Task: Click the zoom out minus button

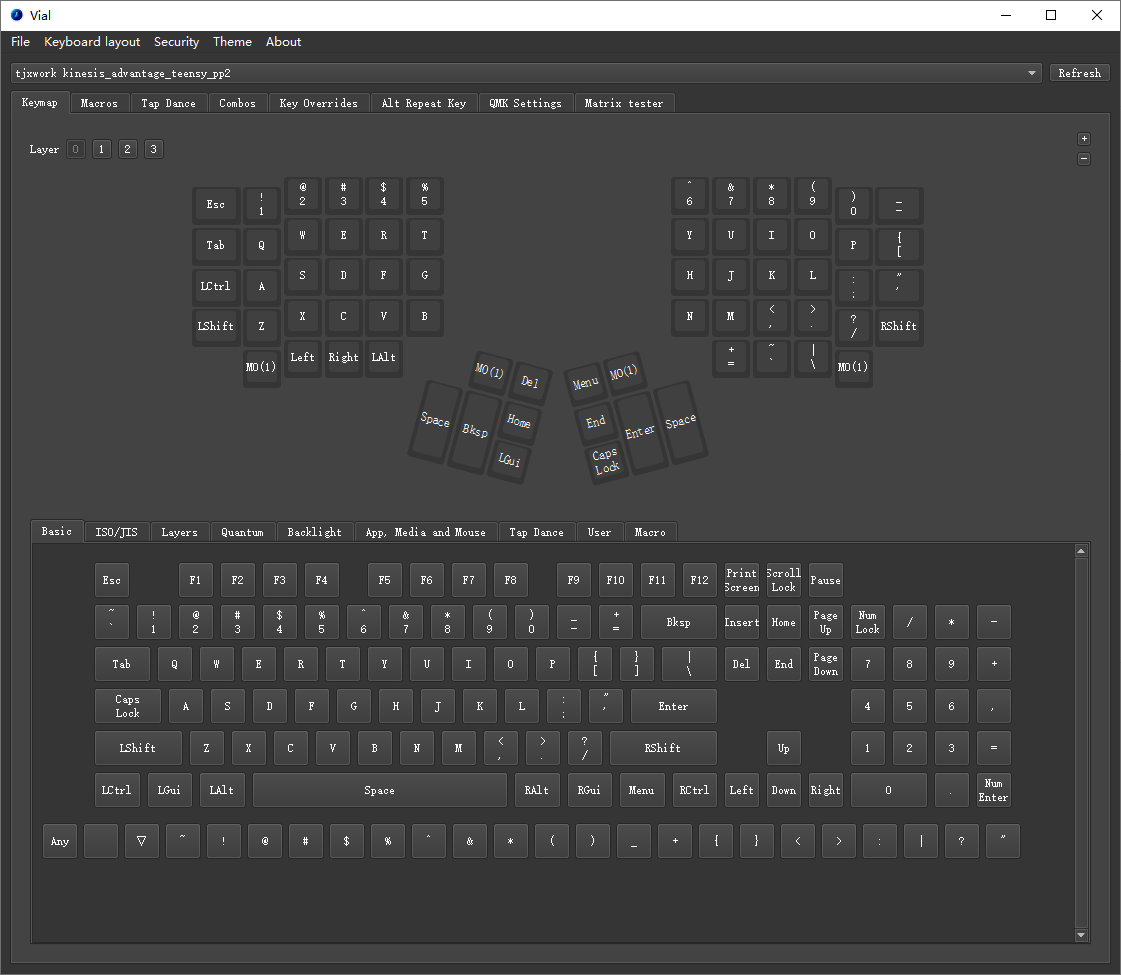Action: pyautogui.click(x=1084, y=159)
